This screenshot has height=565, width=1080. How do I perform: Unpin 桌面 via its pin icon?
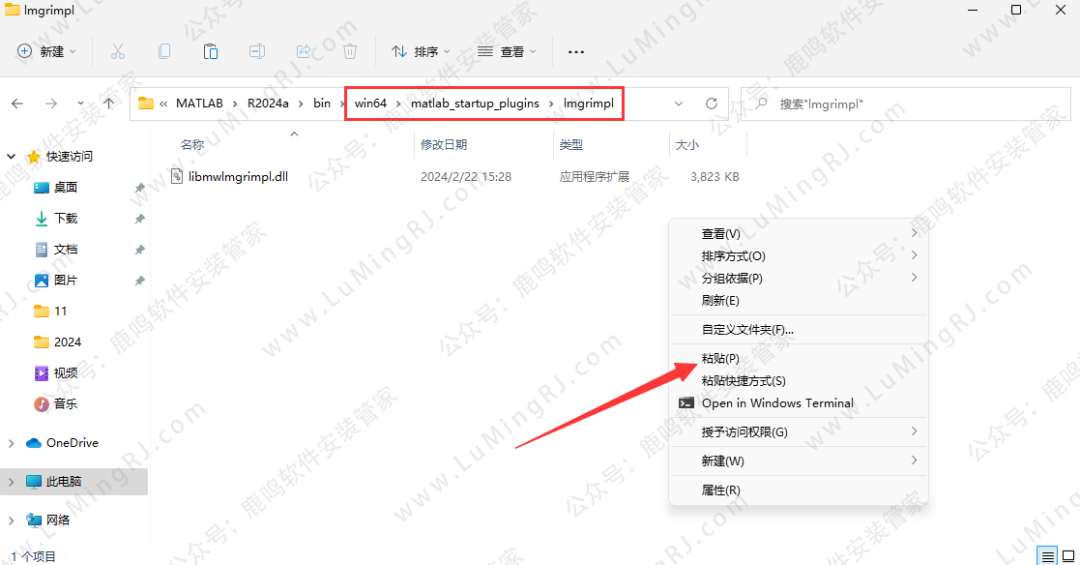coord(139,188)
